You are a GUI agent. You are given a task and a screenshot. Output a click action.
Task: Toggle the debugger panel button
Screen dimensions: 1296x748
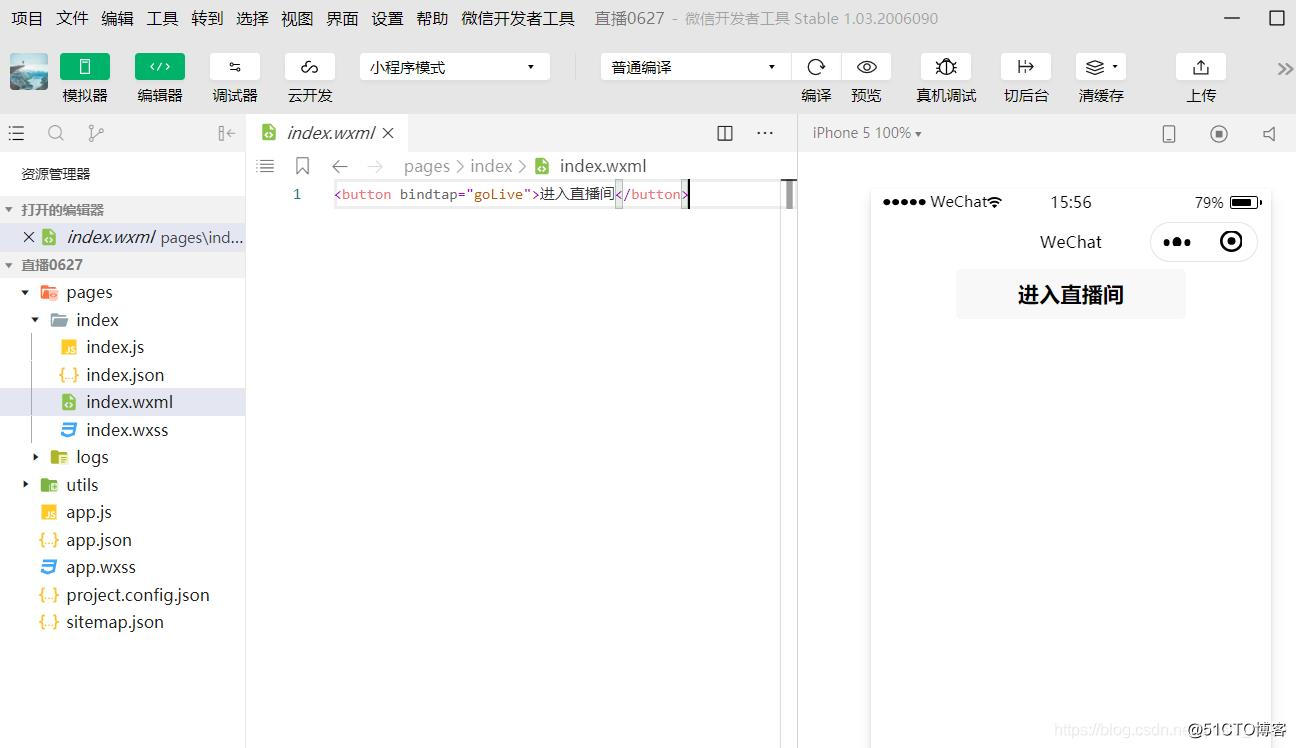point(235,67)
